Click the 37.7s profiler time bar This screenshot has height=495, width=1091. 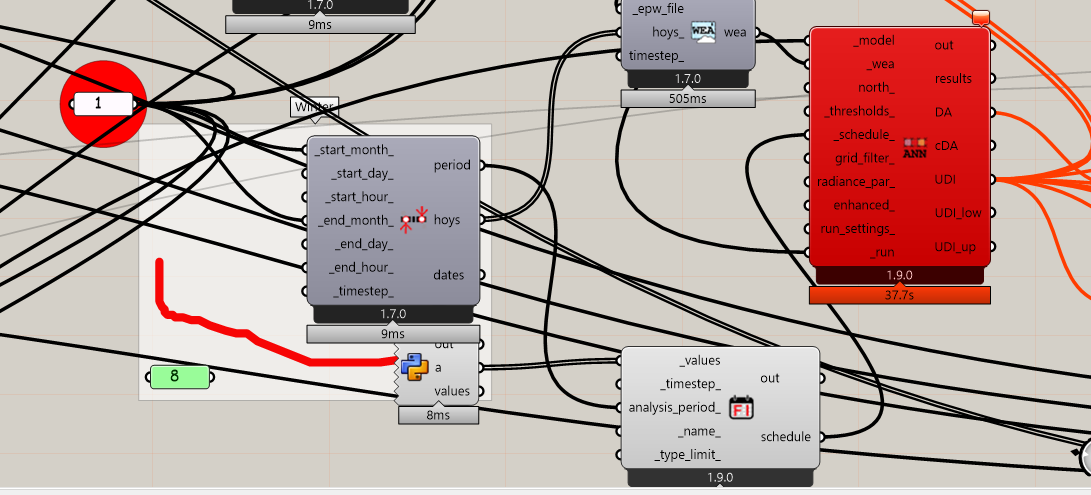tap(900, 295)
